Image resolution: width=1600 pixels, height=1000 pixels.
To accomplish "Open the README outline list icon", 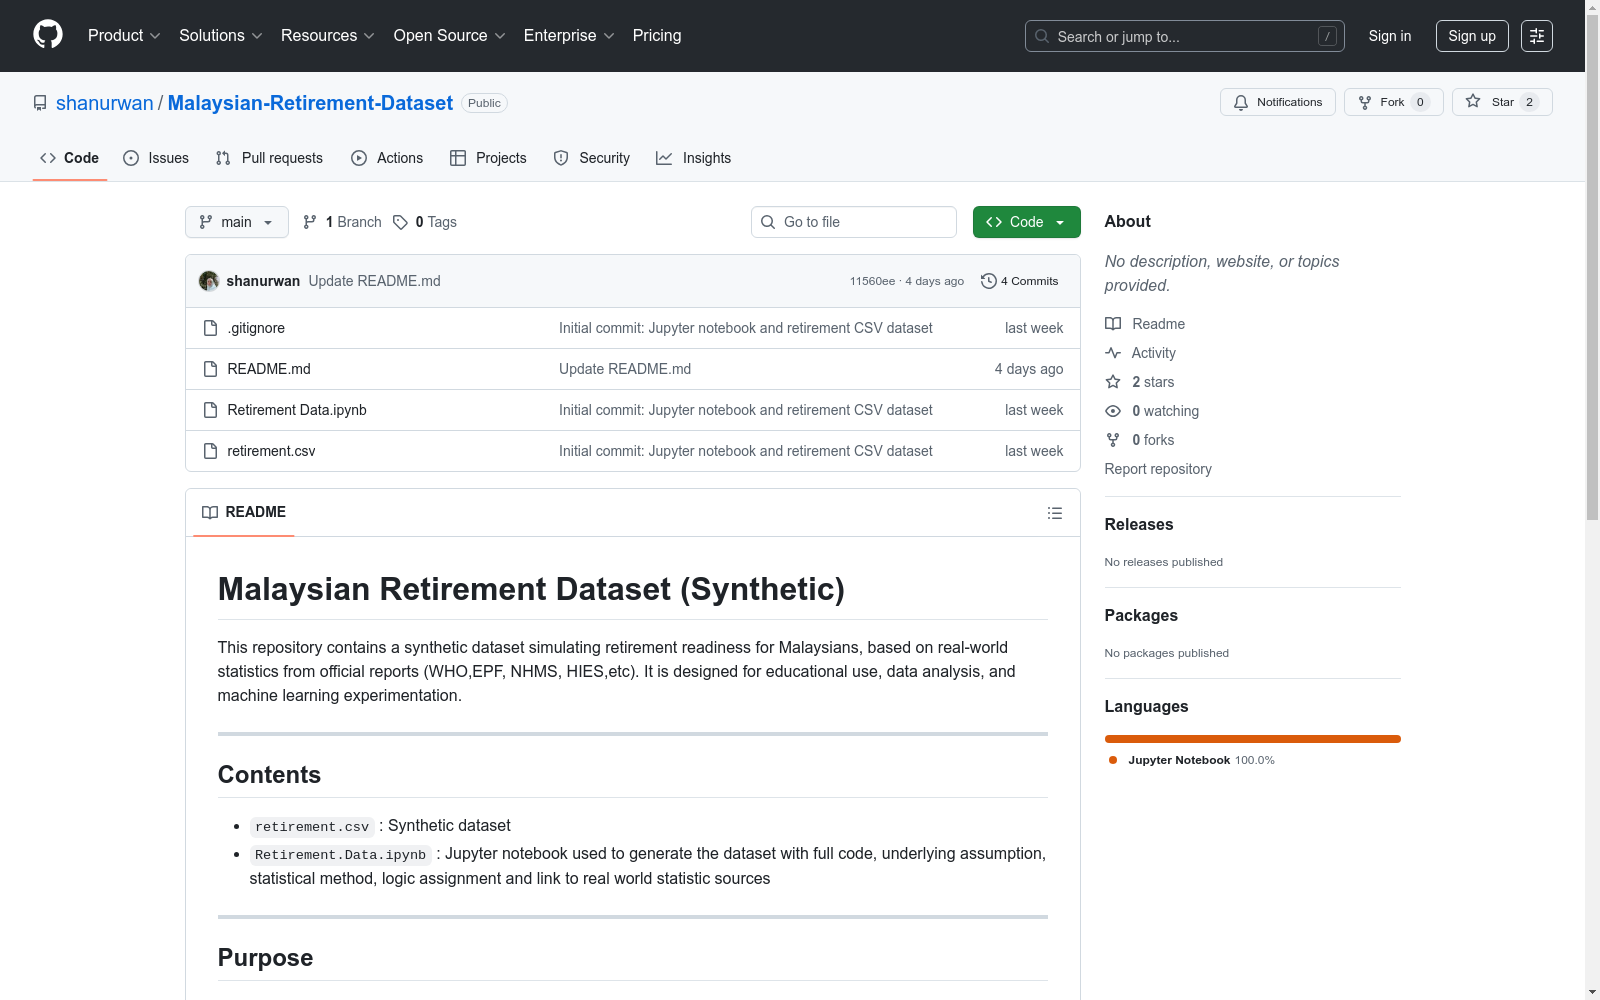I will click(x=1055, y=513).
